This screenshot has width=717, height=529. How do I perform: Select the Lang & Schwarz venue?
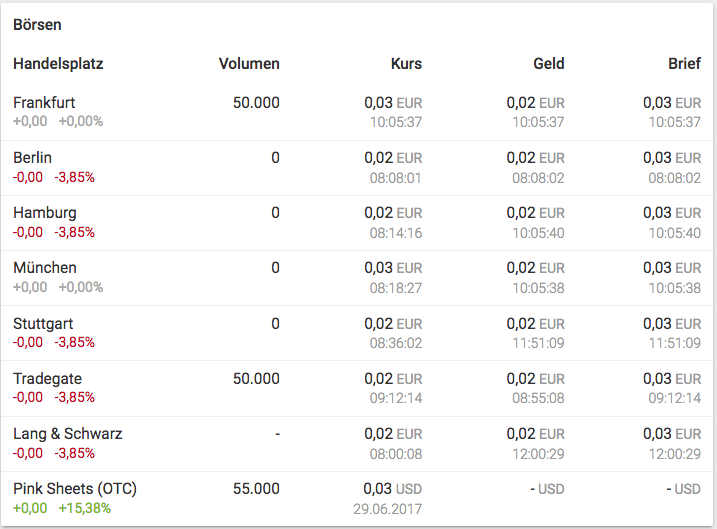[x=68, y=434]
